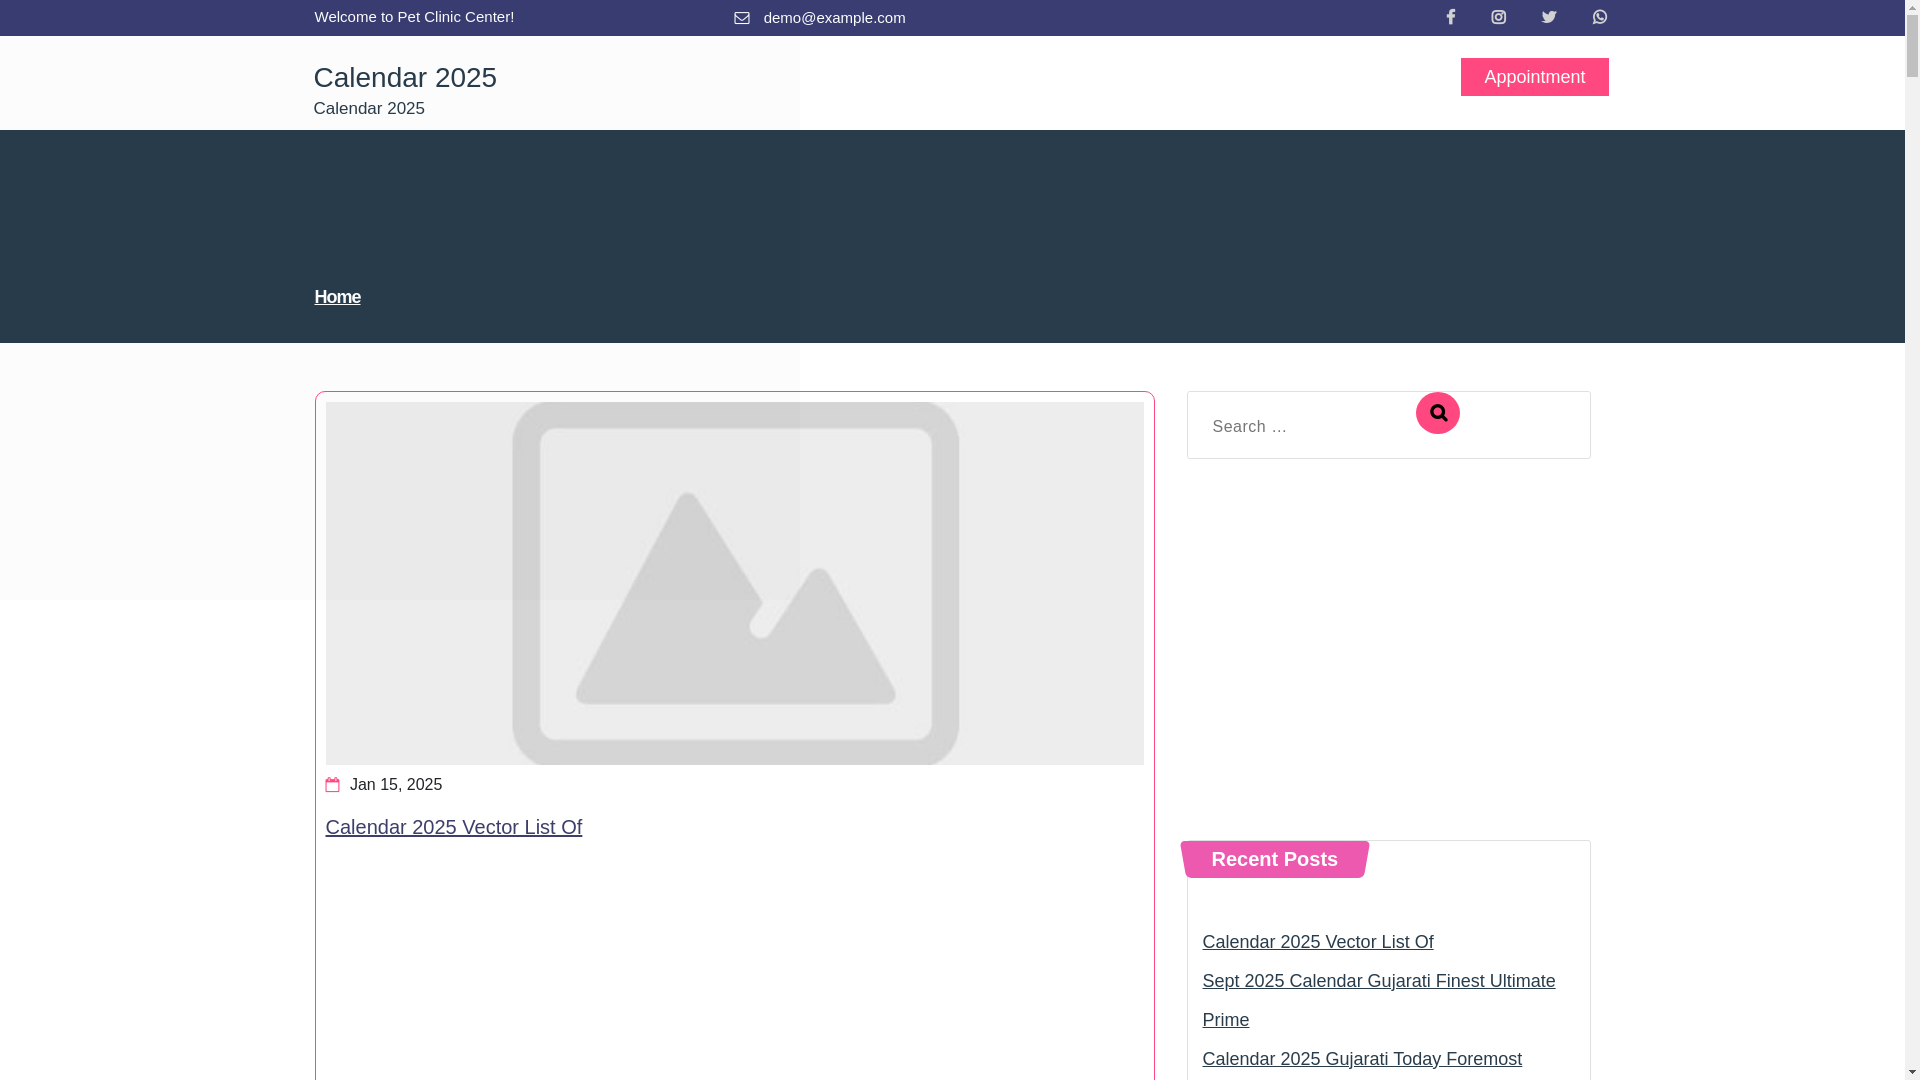Open the WhatsApp social icon
This screenshot has height=1080, width=1920.
click(x=1600, y=17)
